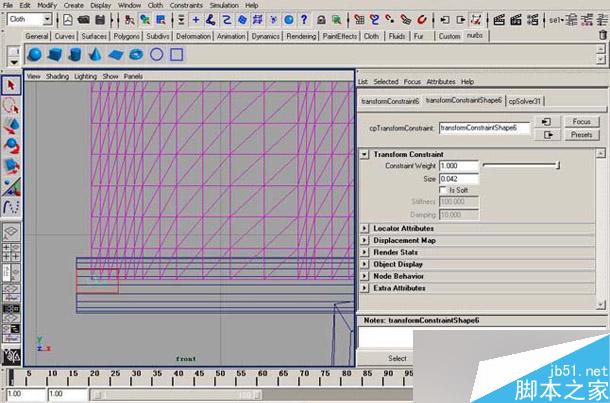This screenshot has height=403, width=610.
Task: Click the playback range slider bar
Action: (x=176, y=395)
